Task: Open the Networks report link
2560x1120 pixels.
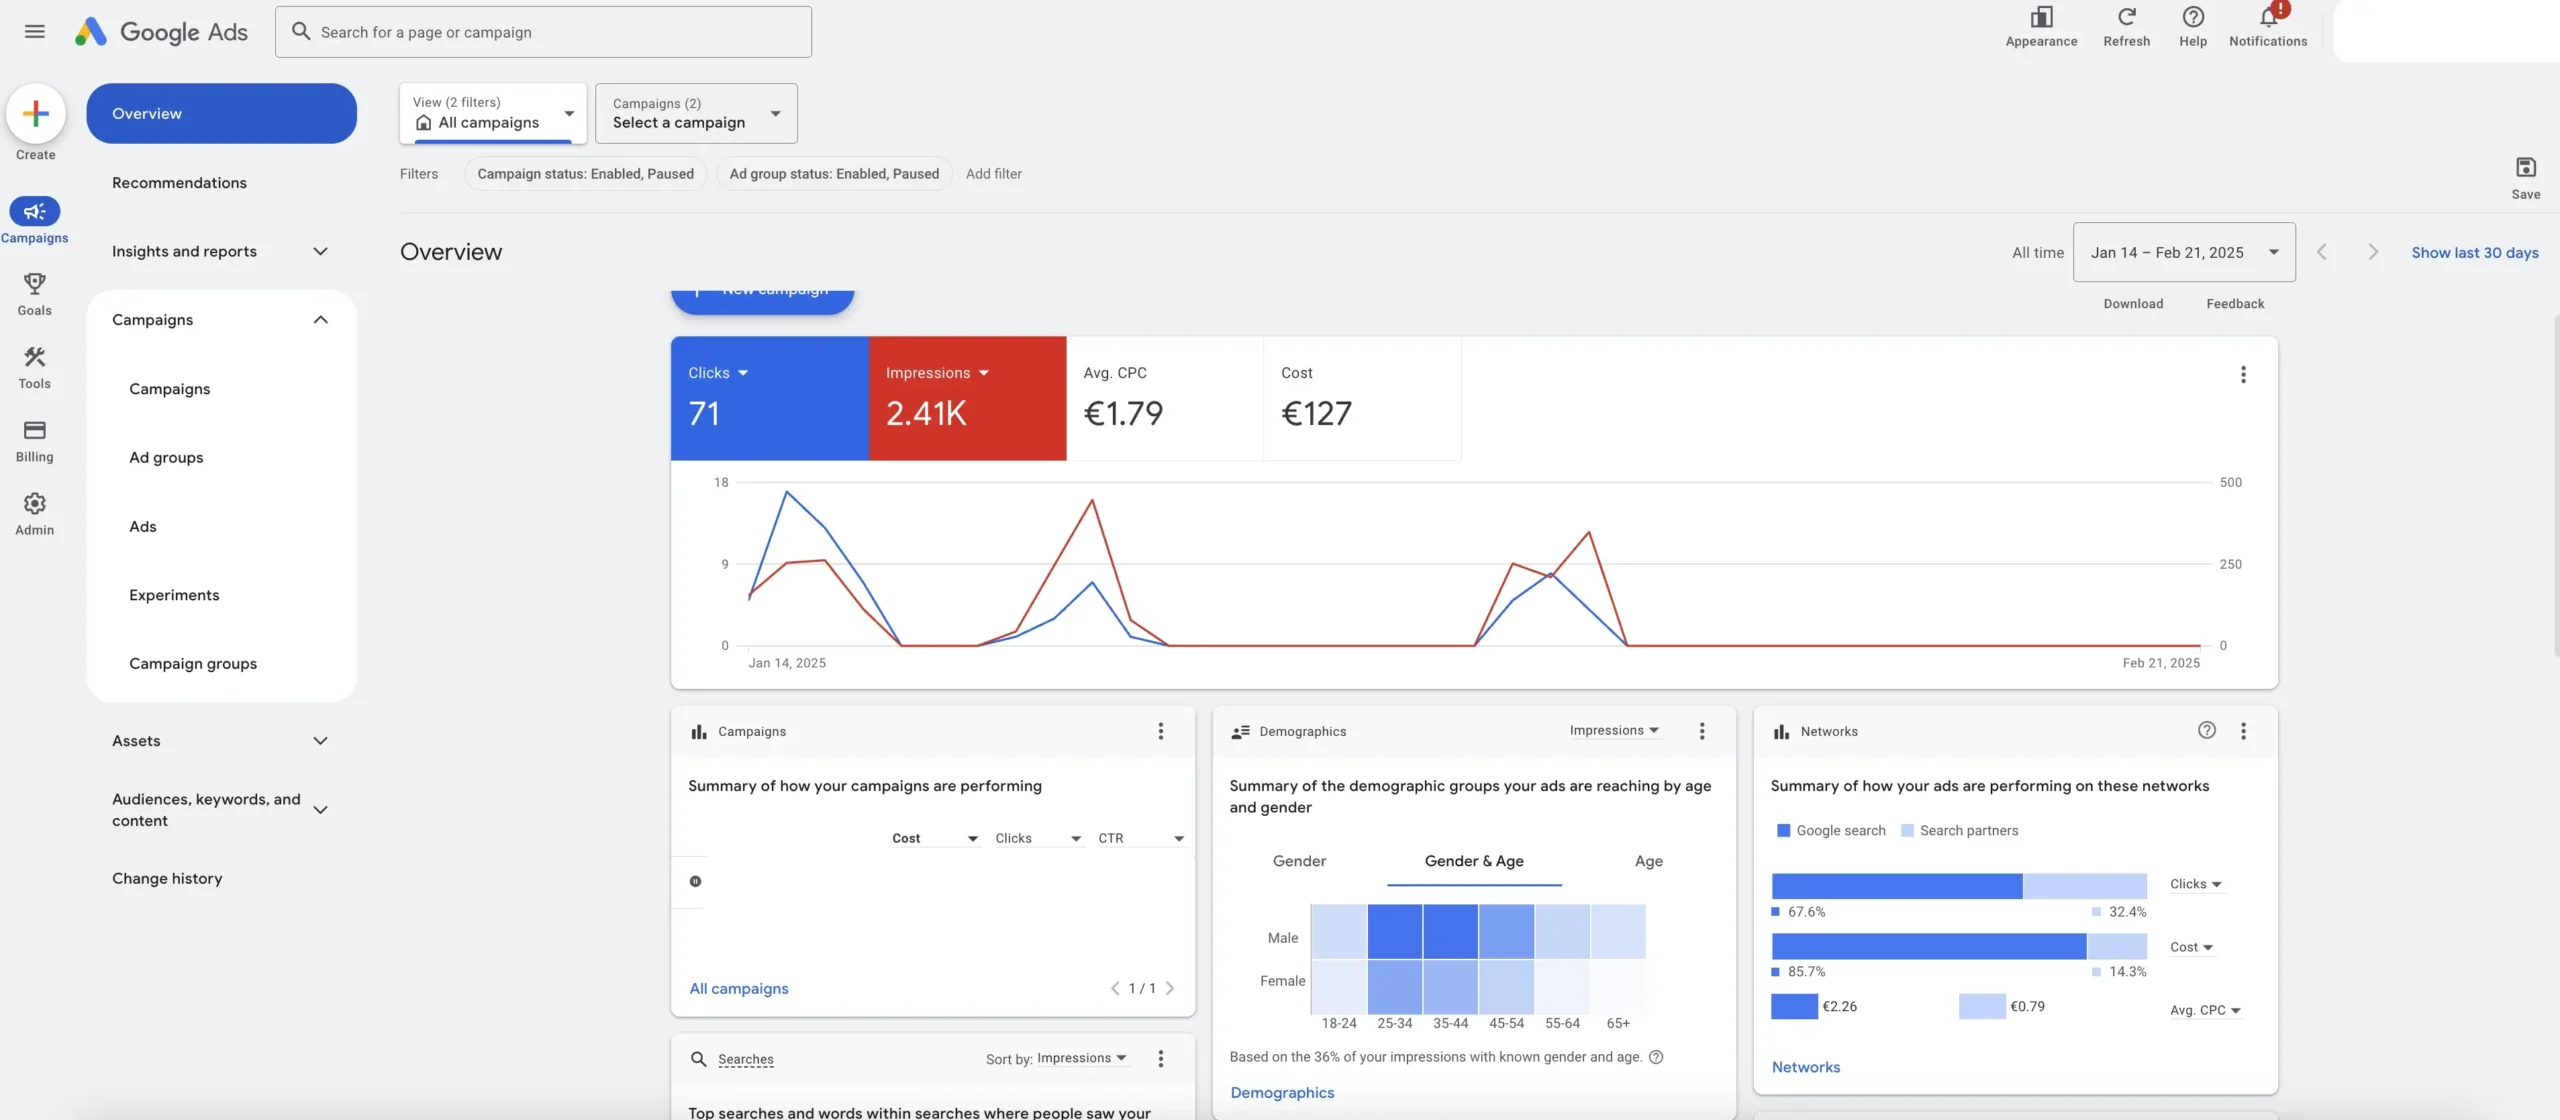Action: (x=1805, y=1067)
